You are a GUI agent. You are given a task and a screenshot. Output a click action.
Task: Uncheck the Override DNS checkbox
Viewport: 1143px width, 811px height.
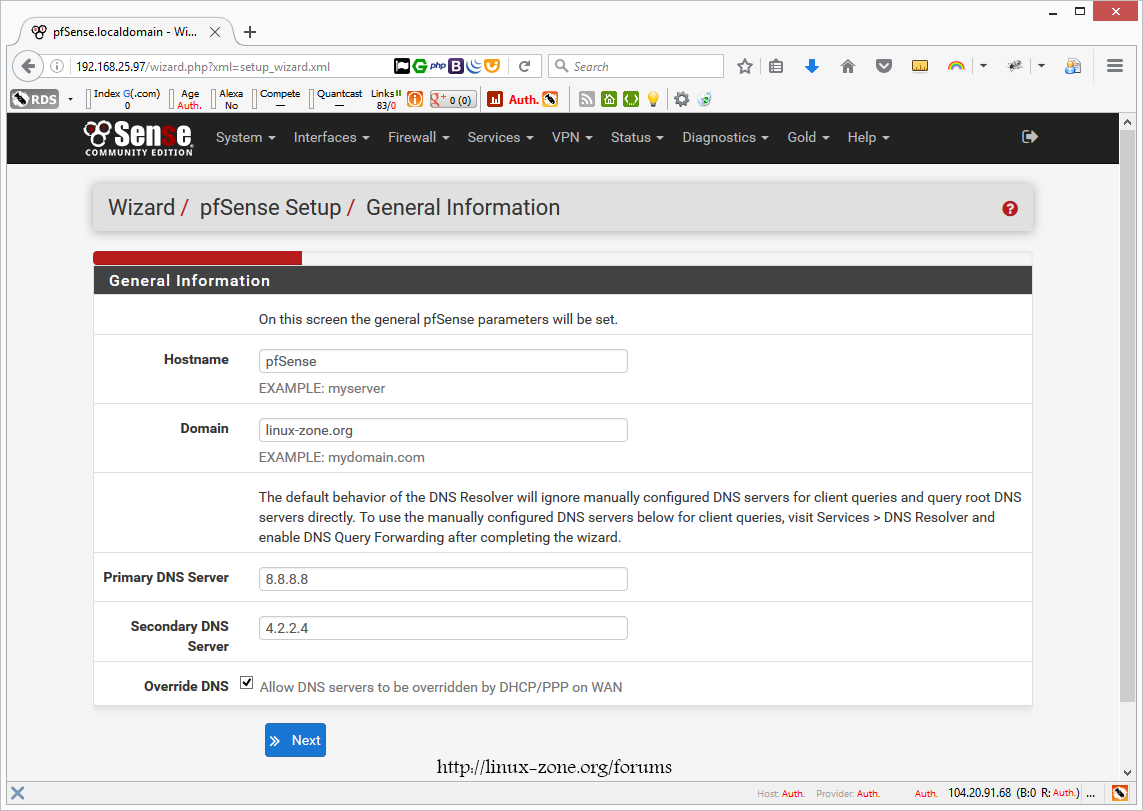coord(247,683)
